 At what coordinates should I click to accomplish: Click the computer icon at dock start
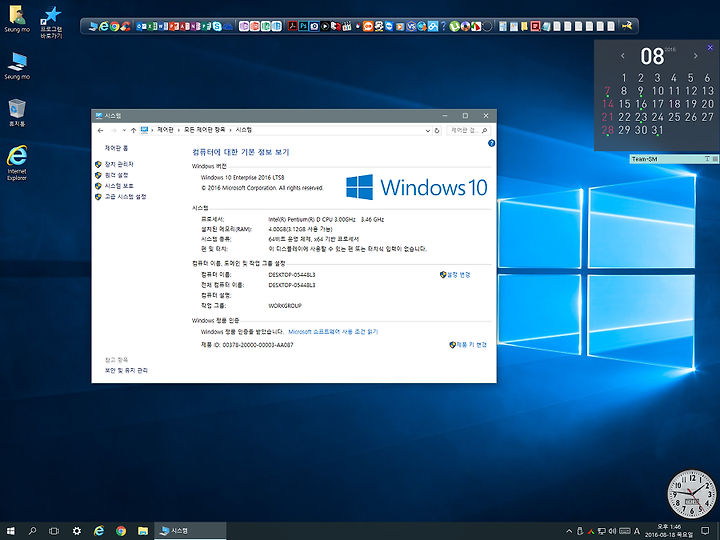pyautogui.click(x=92, y=27)
